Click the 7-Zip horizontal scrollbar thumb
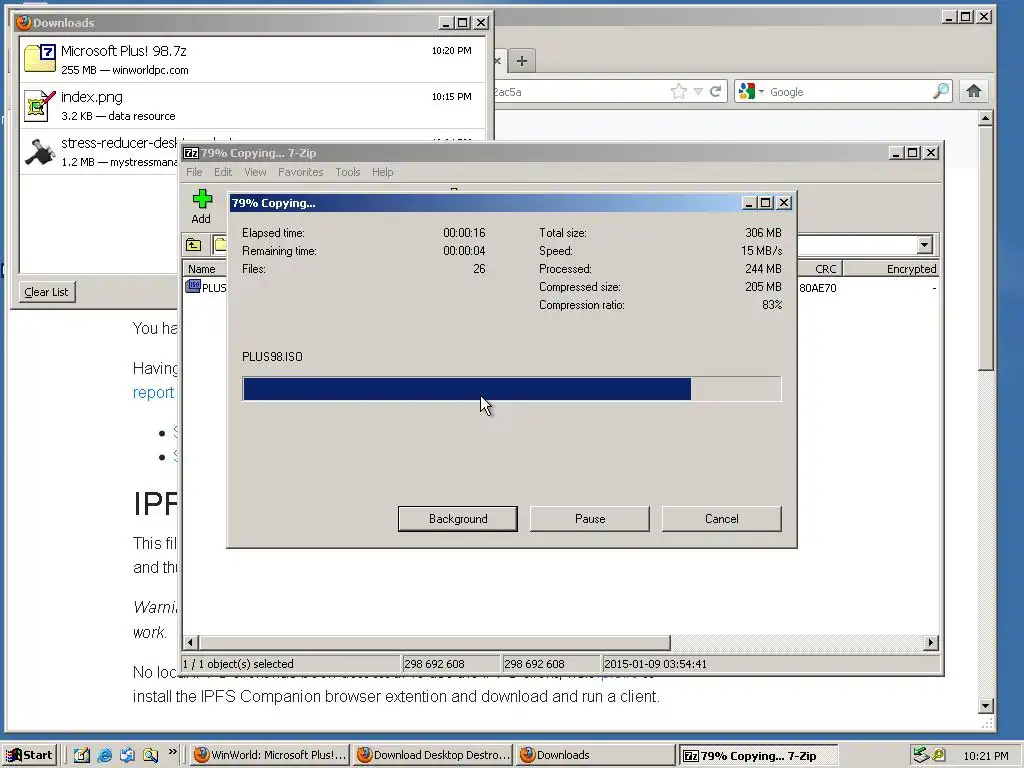Viewport: 1024px width, 768px height. pyautogui.click(x=435, y=643)
